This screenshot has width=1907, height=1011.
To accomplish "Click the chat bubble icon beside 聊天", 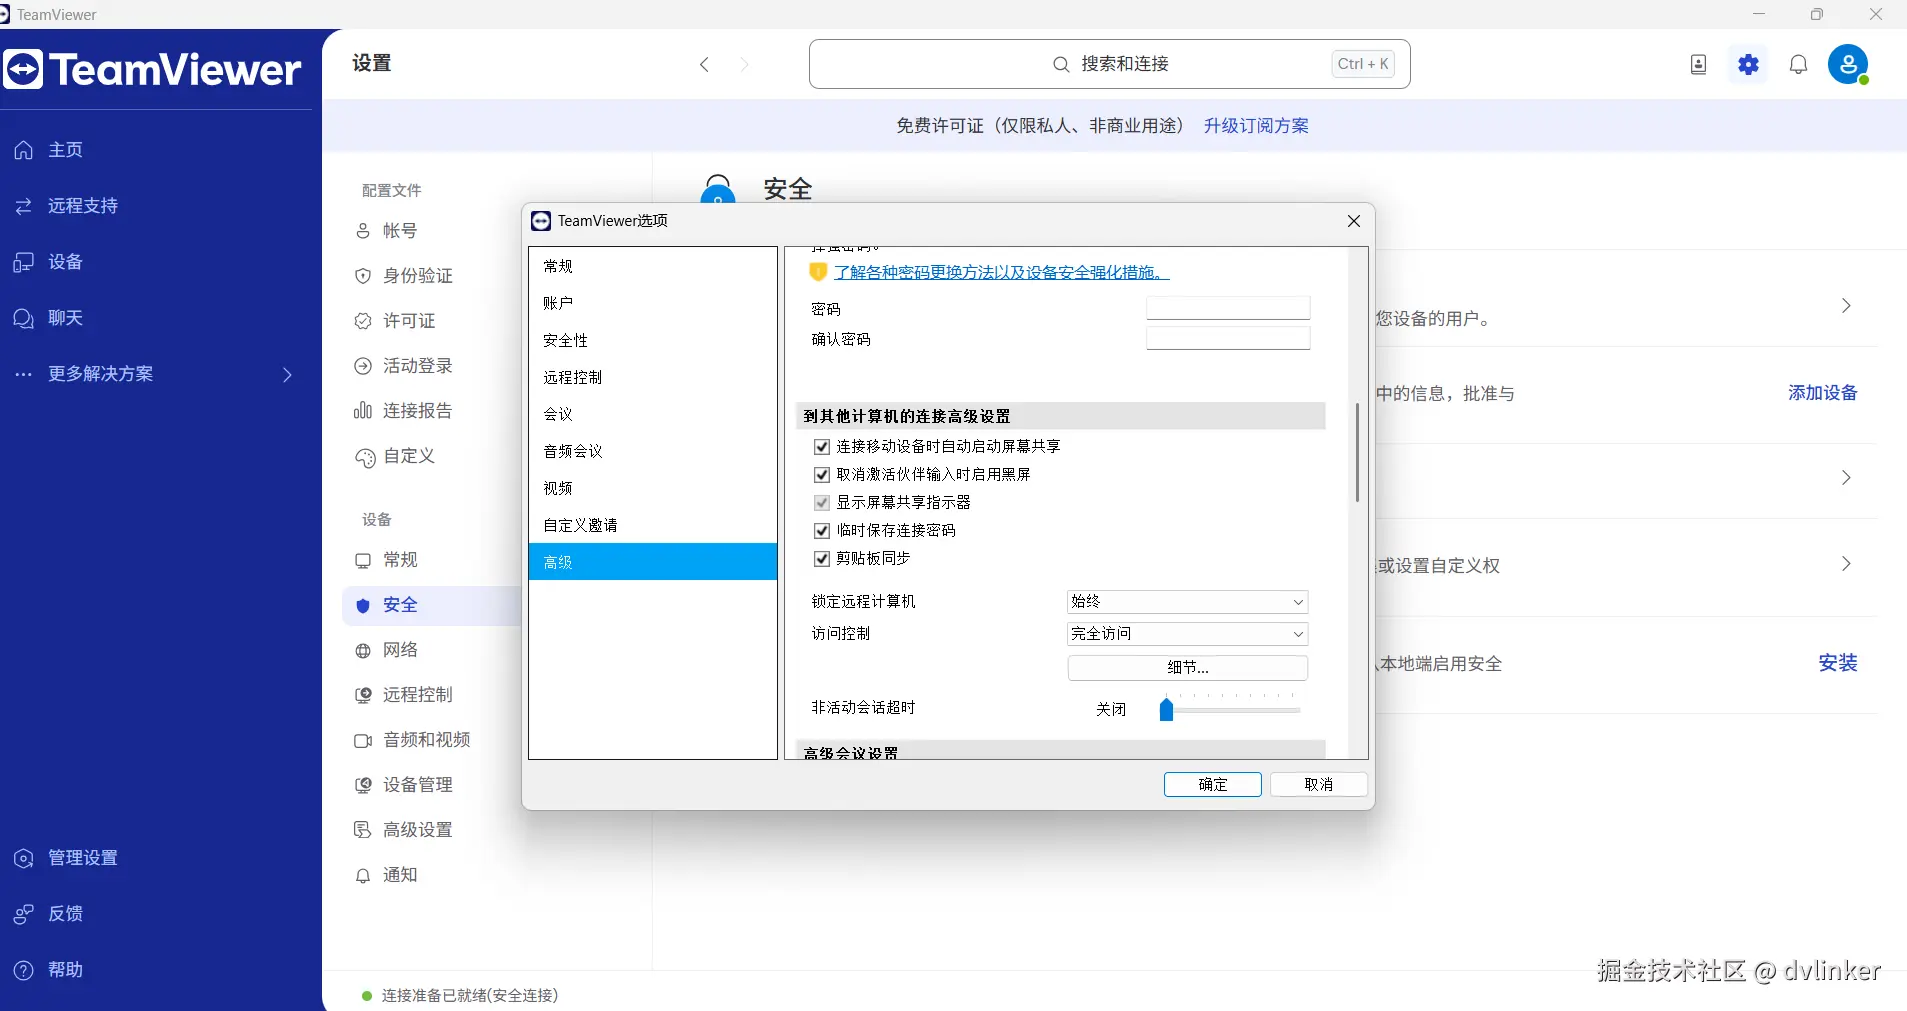I will [24, 318].
